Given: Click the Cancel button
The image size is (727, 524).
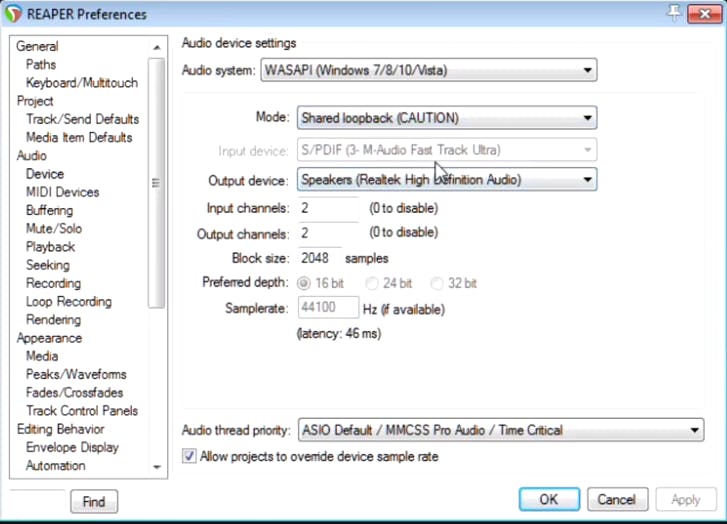Looking at the screenshot, I should click(x=617, y=499).
